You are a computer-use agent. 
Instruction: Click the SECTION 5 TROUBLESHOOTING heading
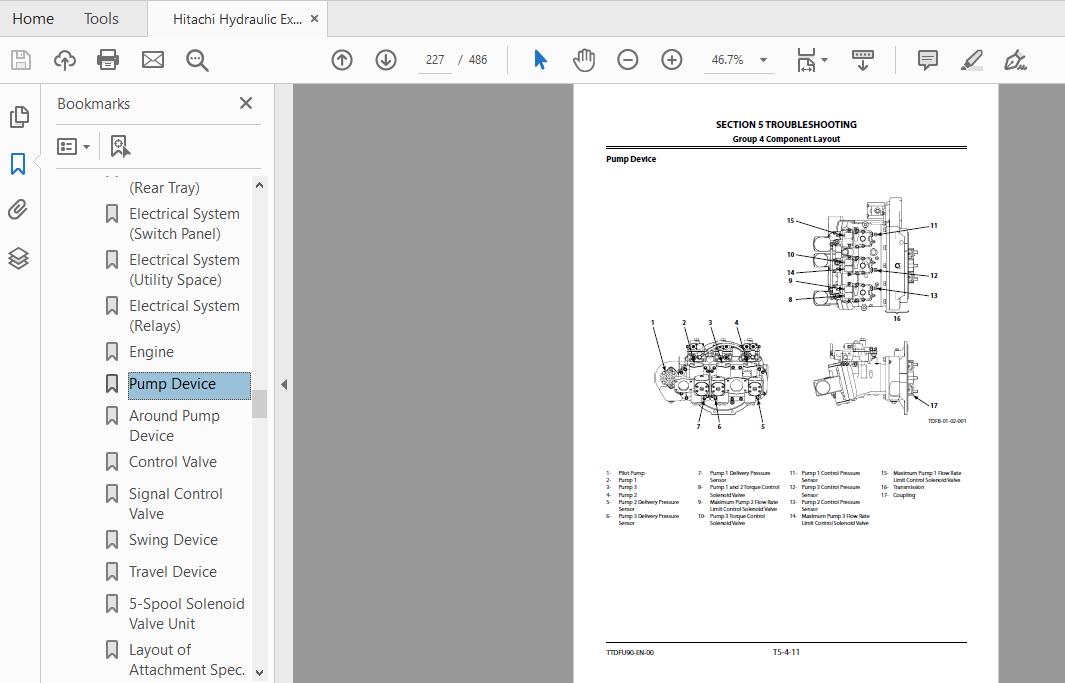786,124
